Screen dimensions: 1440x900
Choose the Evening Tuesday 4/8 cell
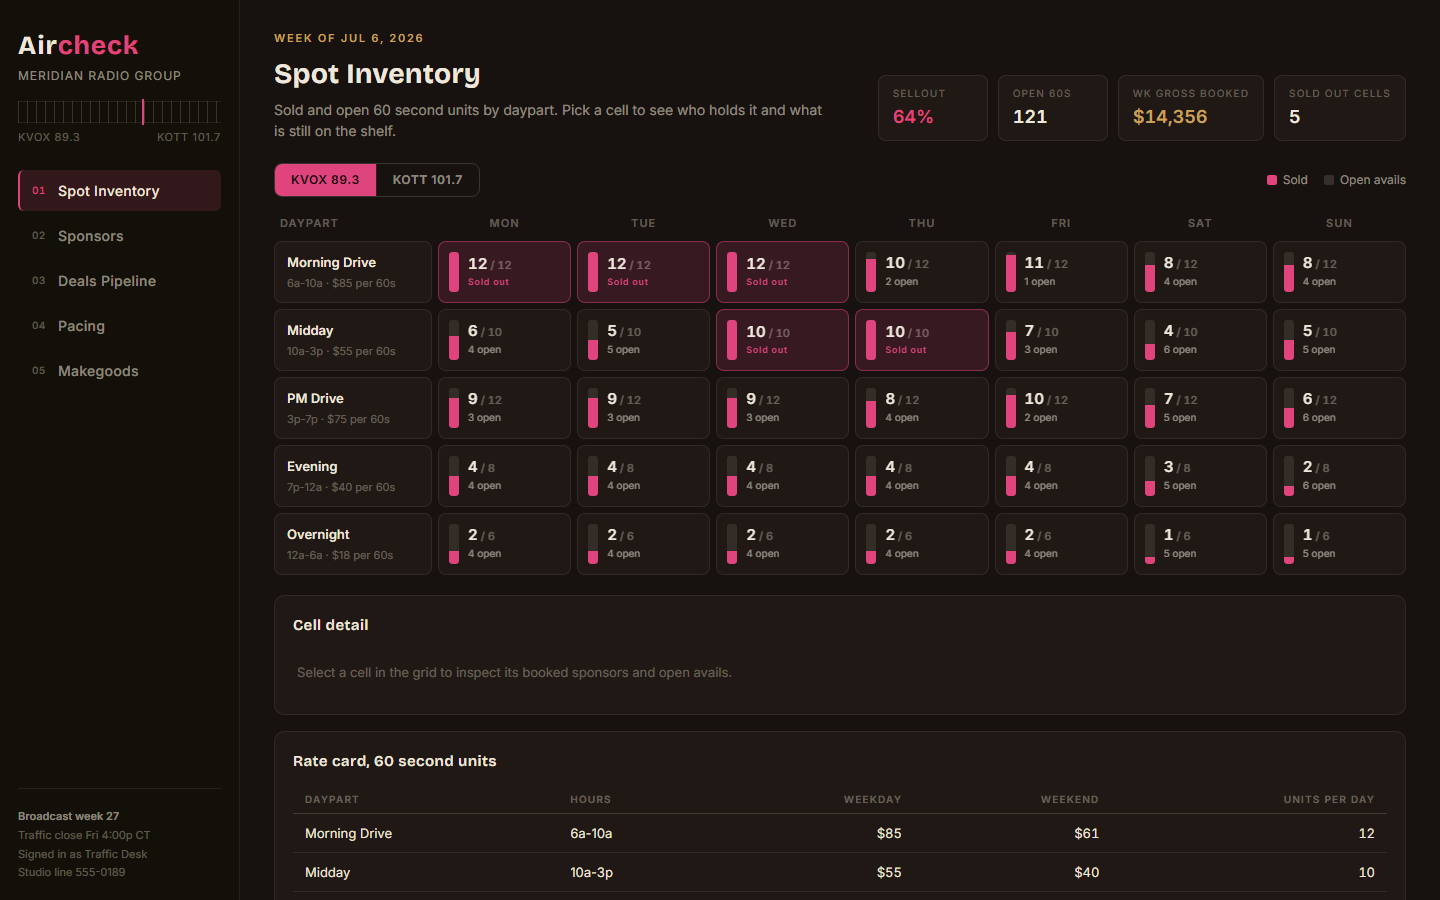point(643,476)
